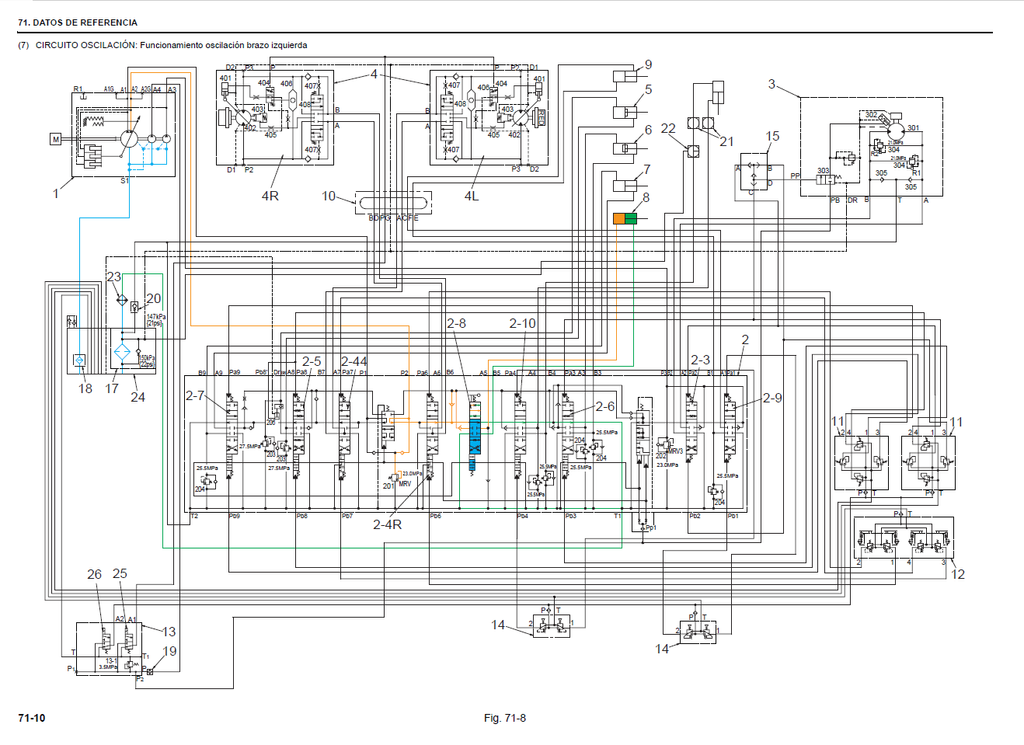Click the valve symbol labeled 303
The image size is (1024, 745).
[826, 180]
